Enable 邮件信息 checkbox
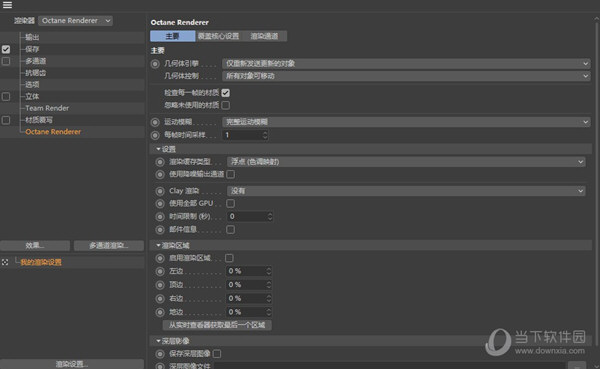The image size is (600, 369). tap(230, 229)
